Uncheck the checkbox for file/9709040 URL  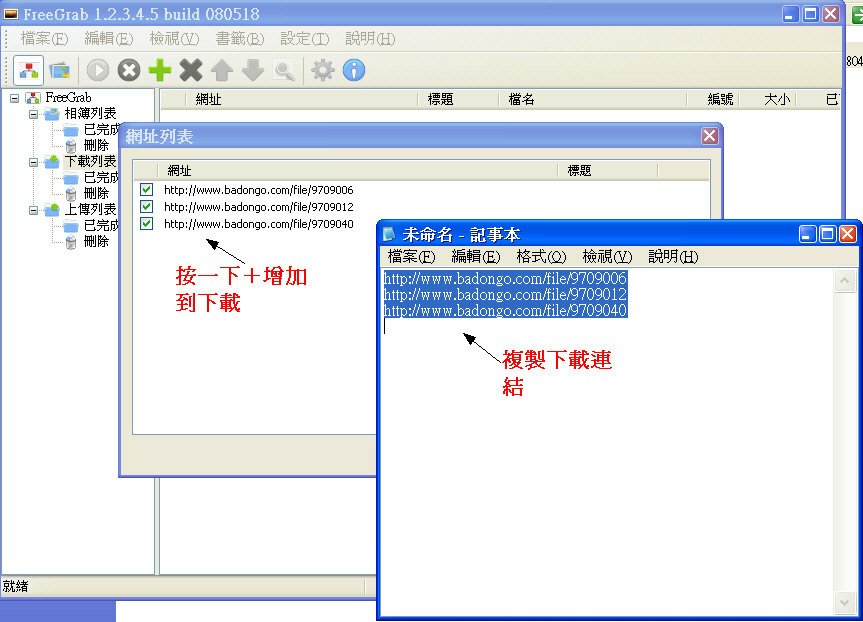(146, 223)
